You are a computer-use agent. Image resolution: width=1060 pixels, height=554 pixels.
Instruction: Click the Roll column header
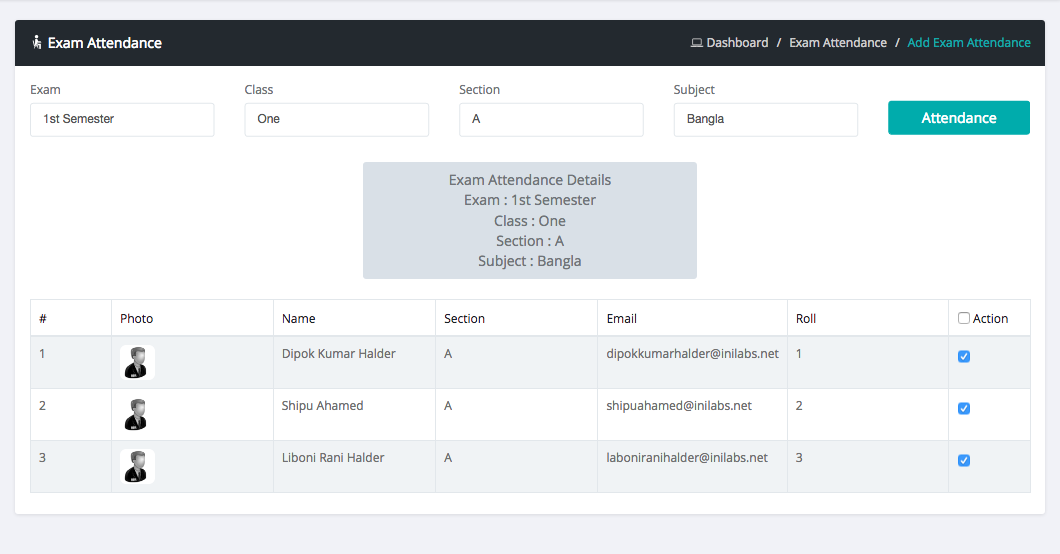806,318
